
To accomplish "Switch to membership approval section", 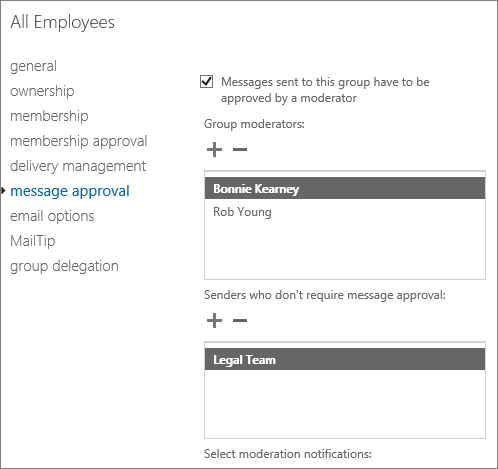I will tap(79, 141).
